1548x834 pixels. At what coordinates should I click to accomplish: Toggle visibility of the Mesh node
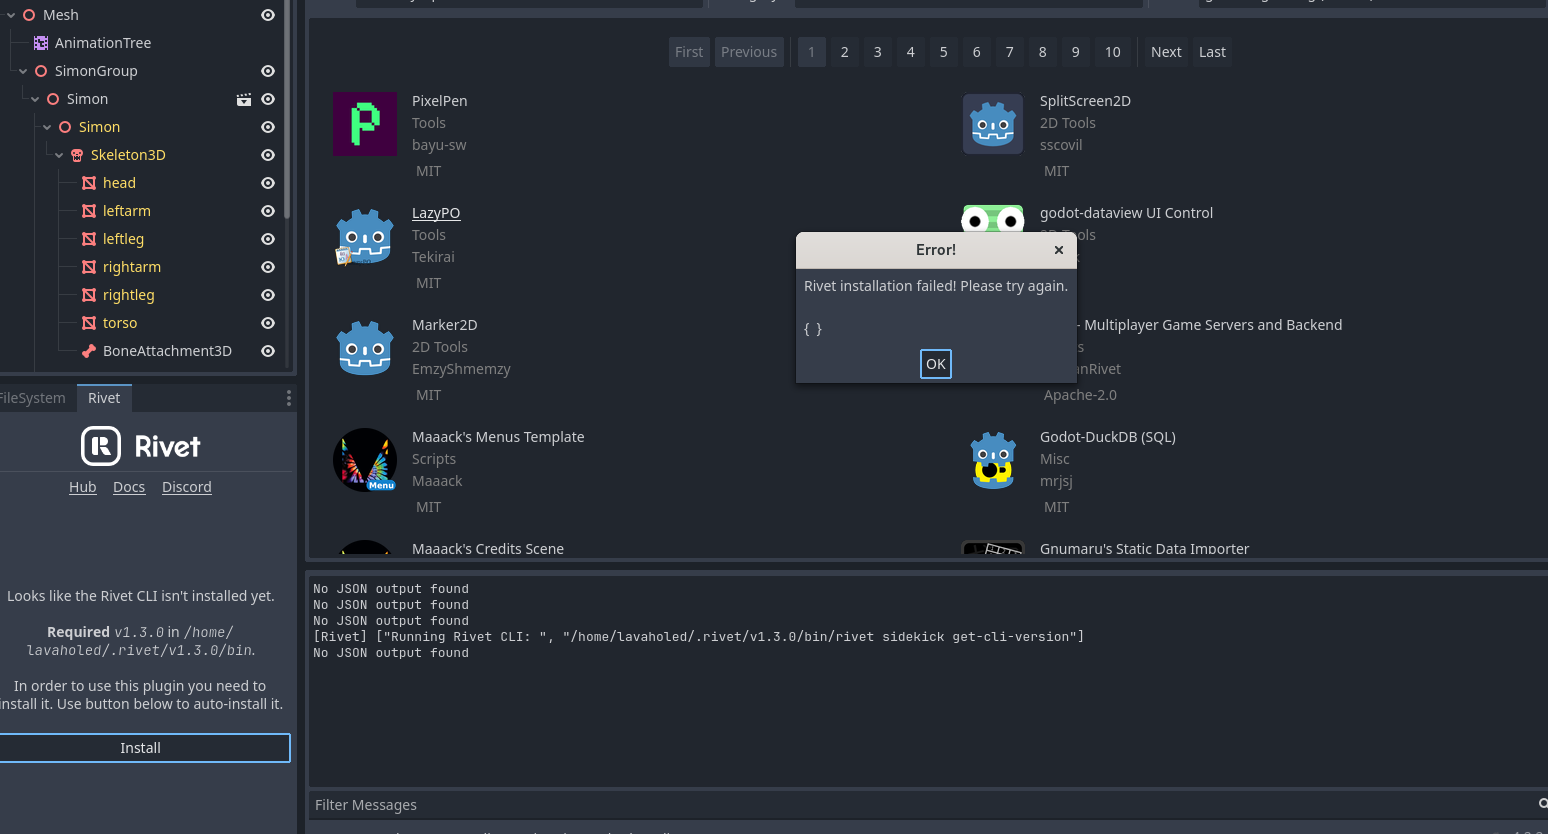pos(268,15)
